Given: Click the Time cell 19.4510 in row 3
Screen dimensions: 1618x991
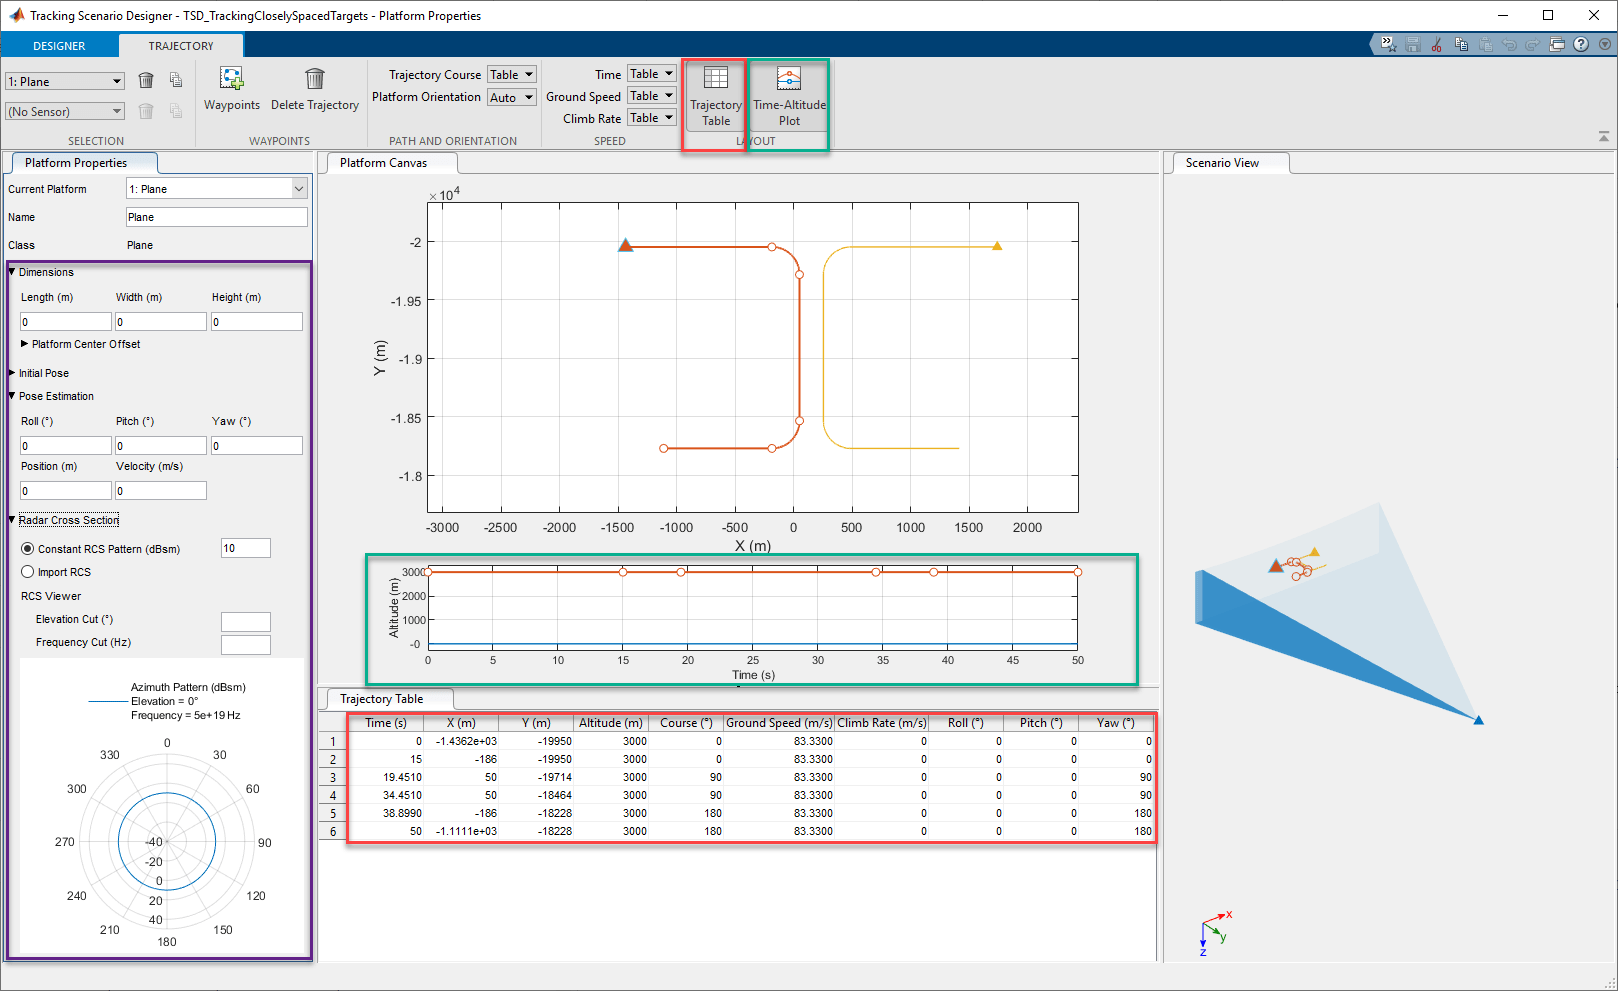Looking at the screenshot, I should 386,777.
